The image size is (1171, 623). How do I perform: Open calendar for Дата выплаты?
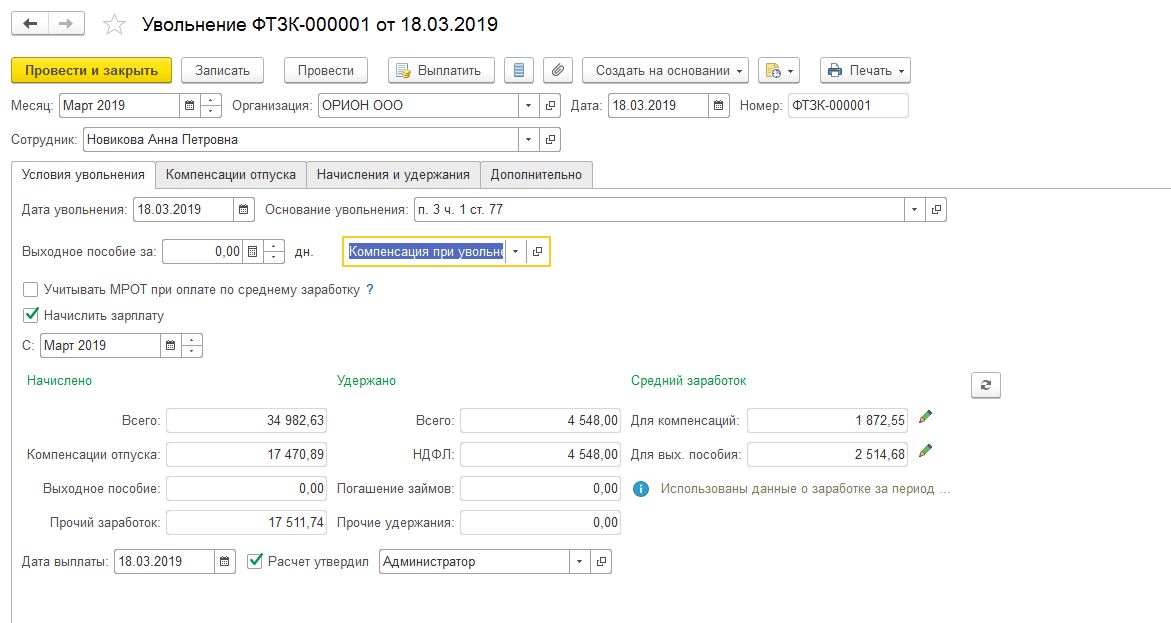[x=225, y=562]
